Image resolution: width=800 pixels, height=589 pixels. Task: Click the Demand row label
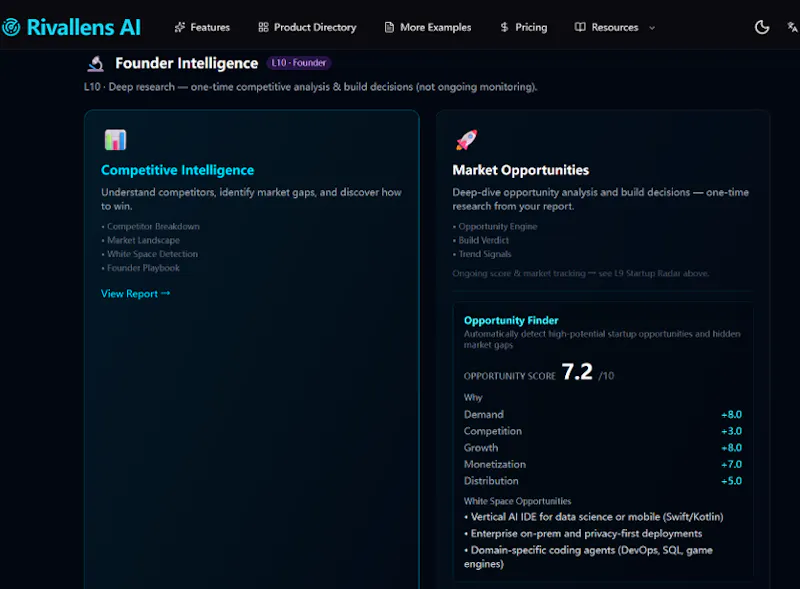click(x=484, y=414)
